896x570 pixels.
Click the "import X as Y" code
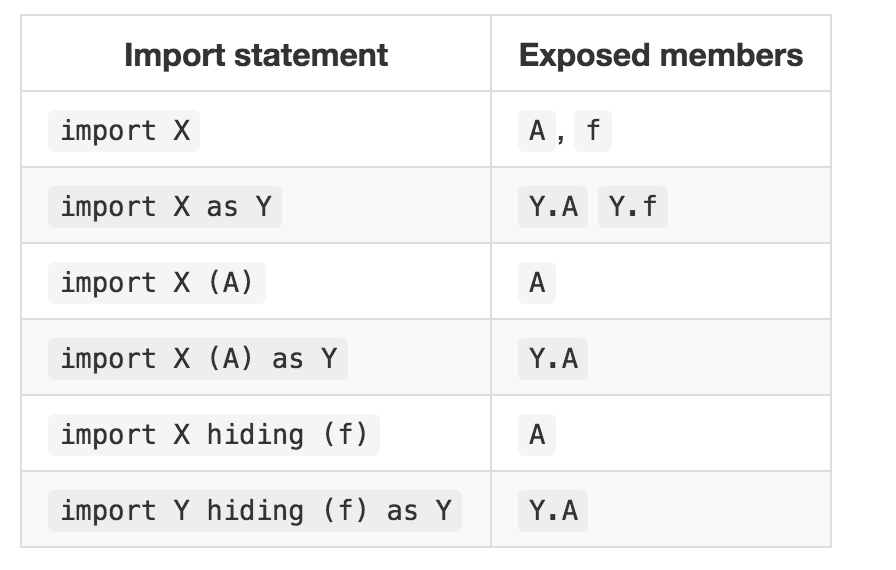(165, 207)
